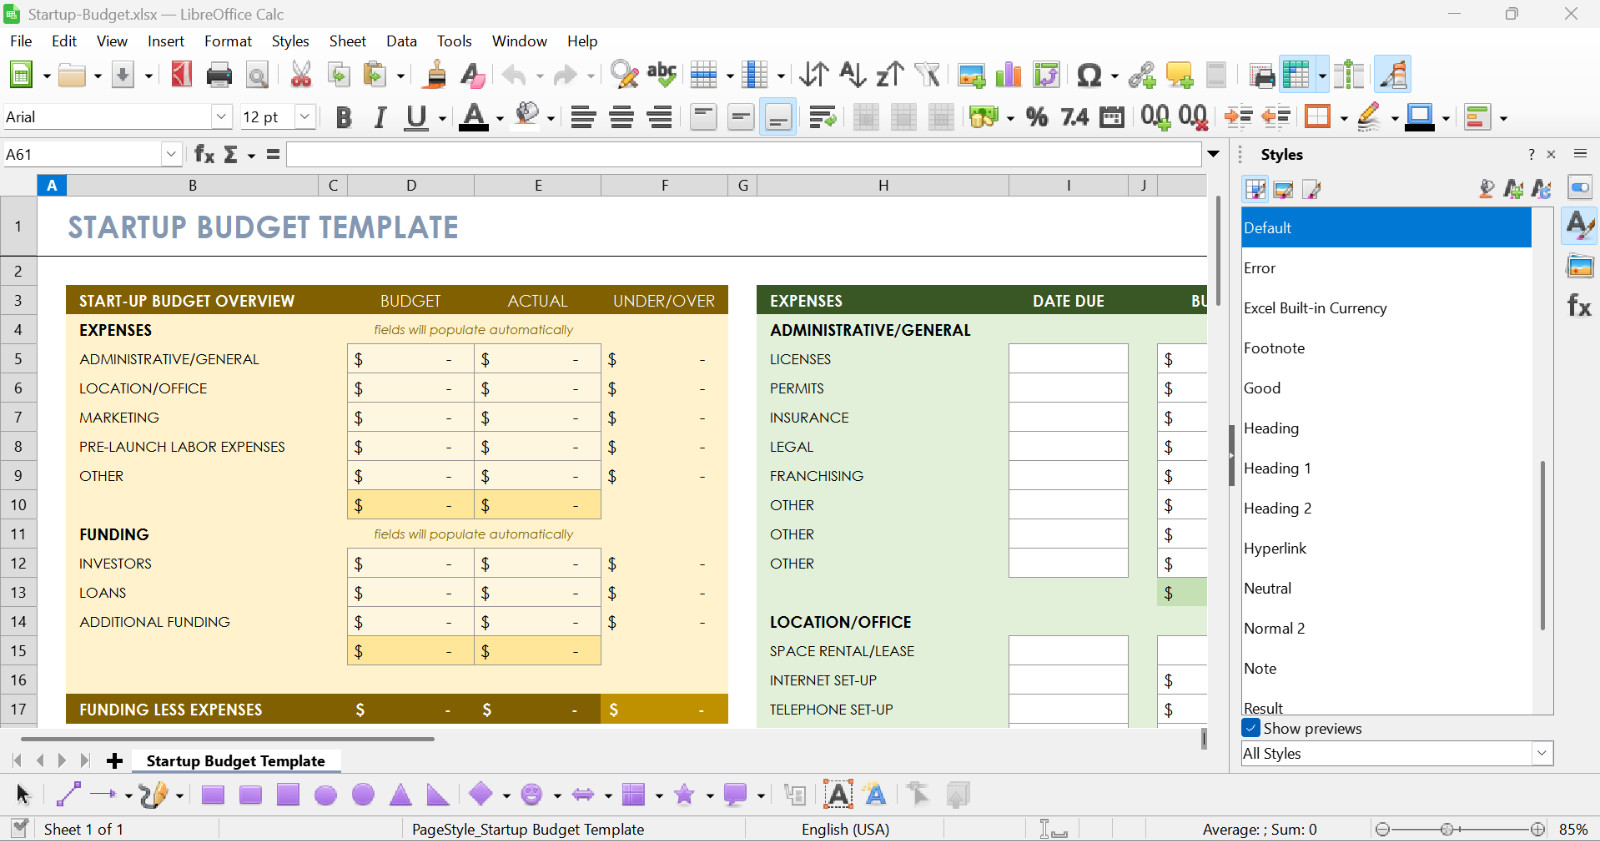
Task: Toggle Cell Styles button in Styles panel
Action: coord(1256,189)
